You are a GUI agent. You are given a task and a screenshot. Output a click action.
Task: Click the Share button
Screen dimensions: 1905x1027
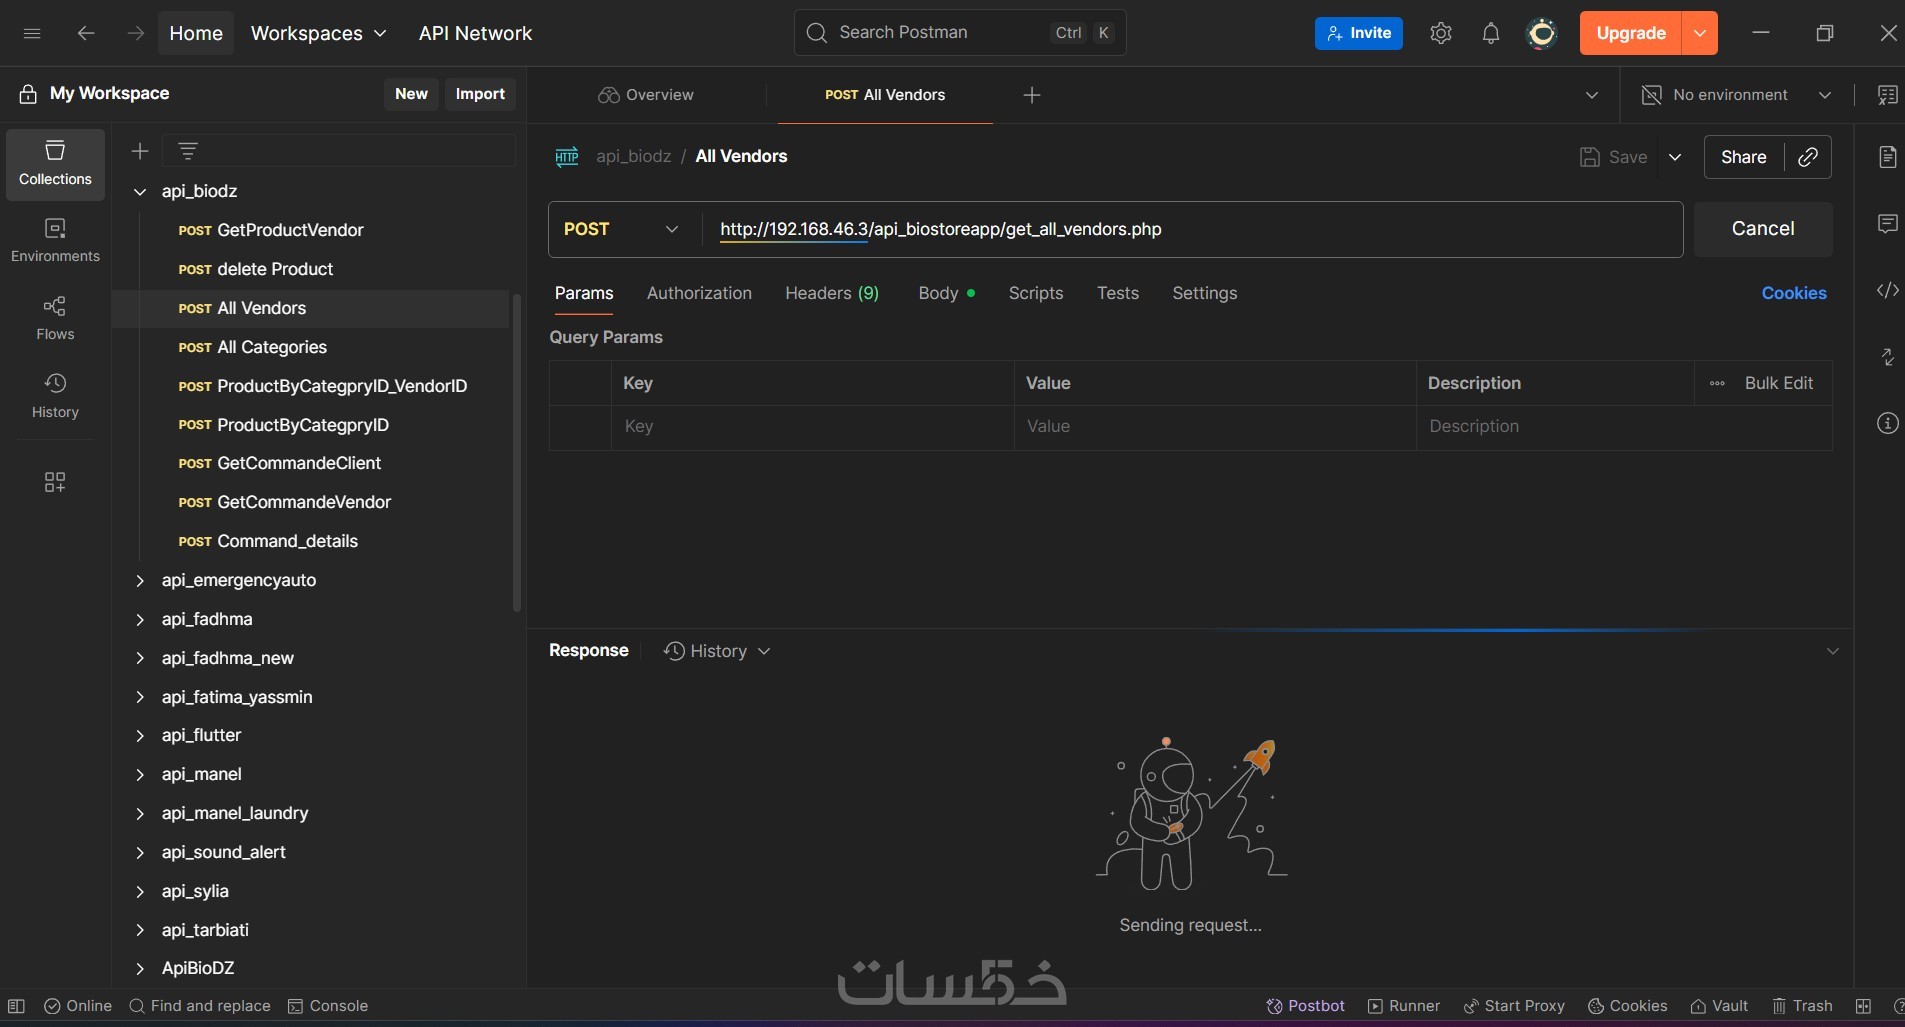(x=1744, y=157)
